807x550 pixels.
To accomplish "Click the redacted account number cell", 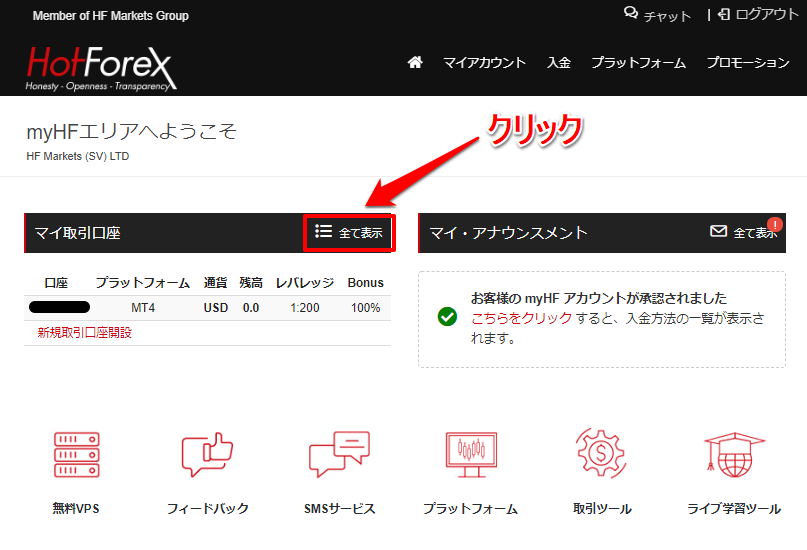I will (59, 308).
